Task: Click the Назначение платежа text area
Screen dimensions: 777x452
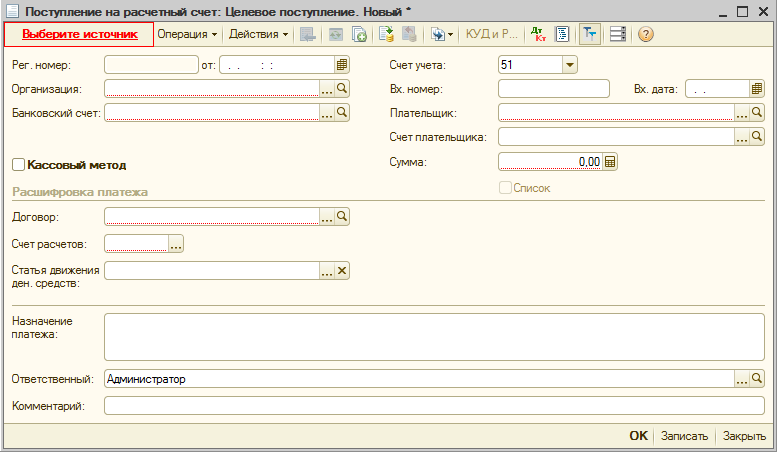Action: [x=434, y=337]
